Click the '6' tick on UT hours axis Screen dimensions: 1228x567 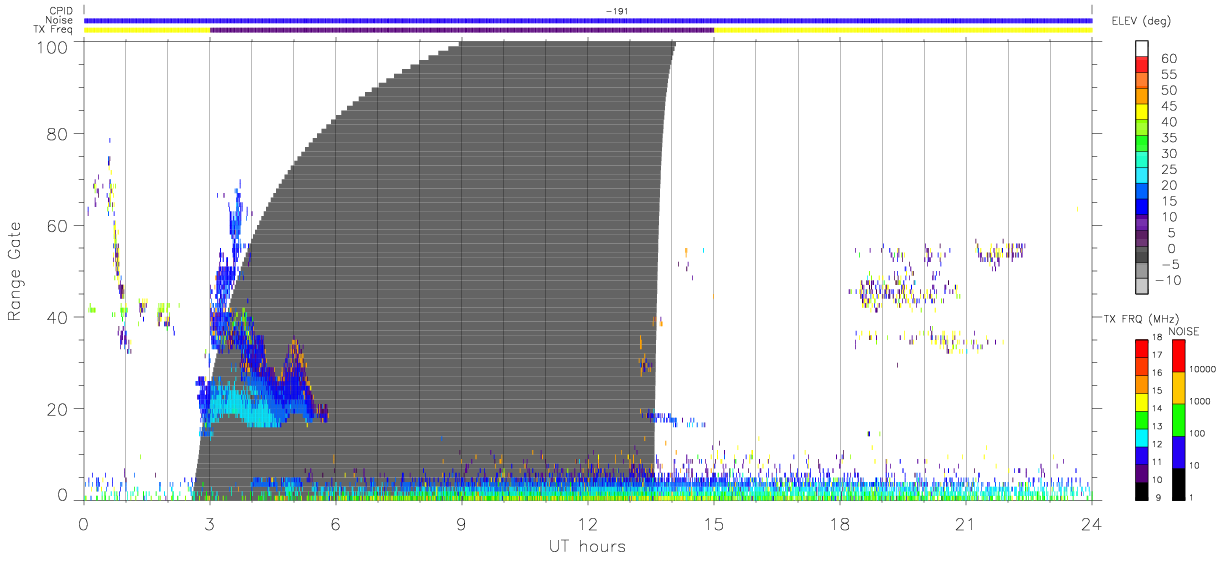tap(336, 524)
